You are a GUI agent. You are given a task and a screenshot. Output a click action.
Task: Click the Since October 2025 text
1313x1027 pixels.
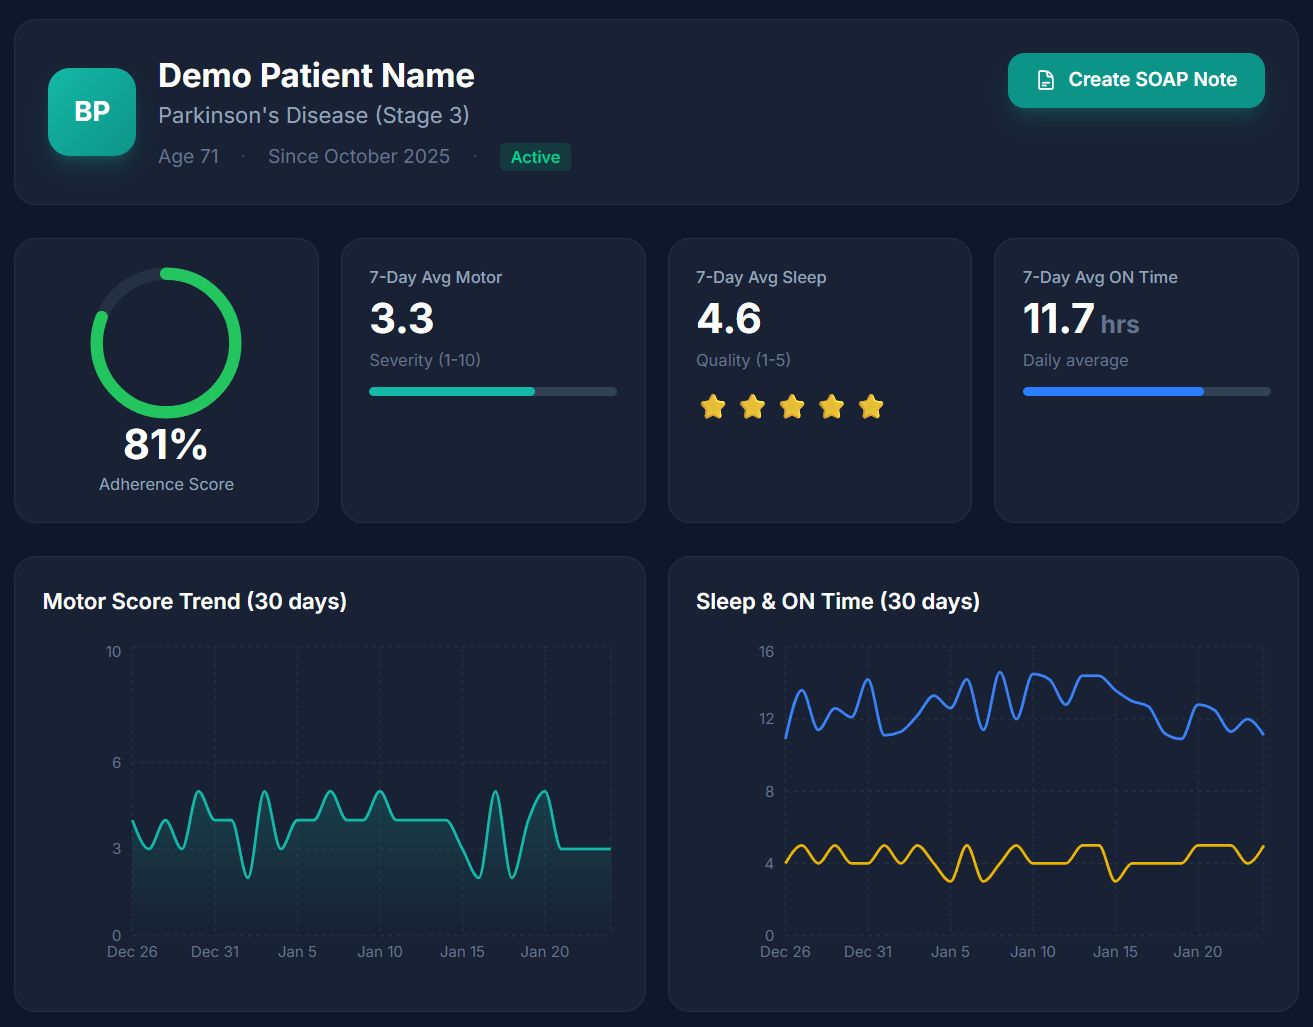click(359, 156)
